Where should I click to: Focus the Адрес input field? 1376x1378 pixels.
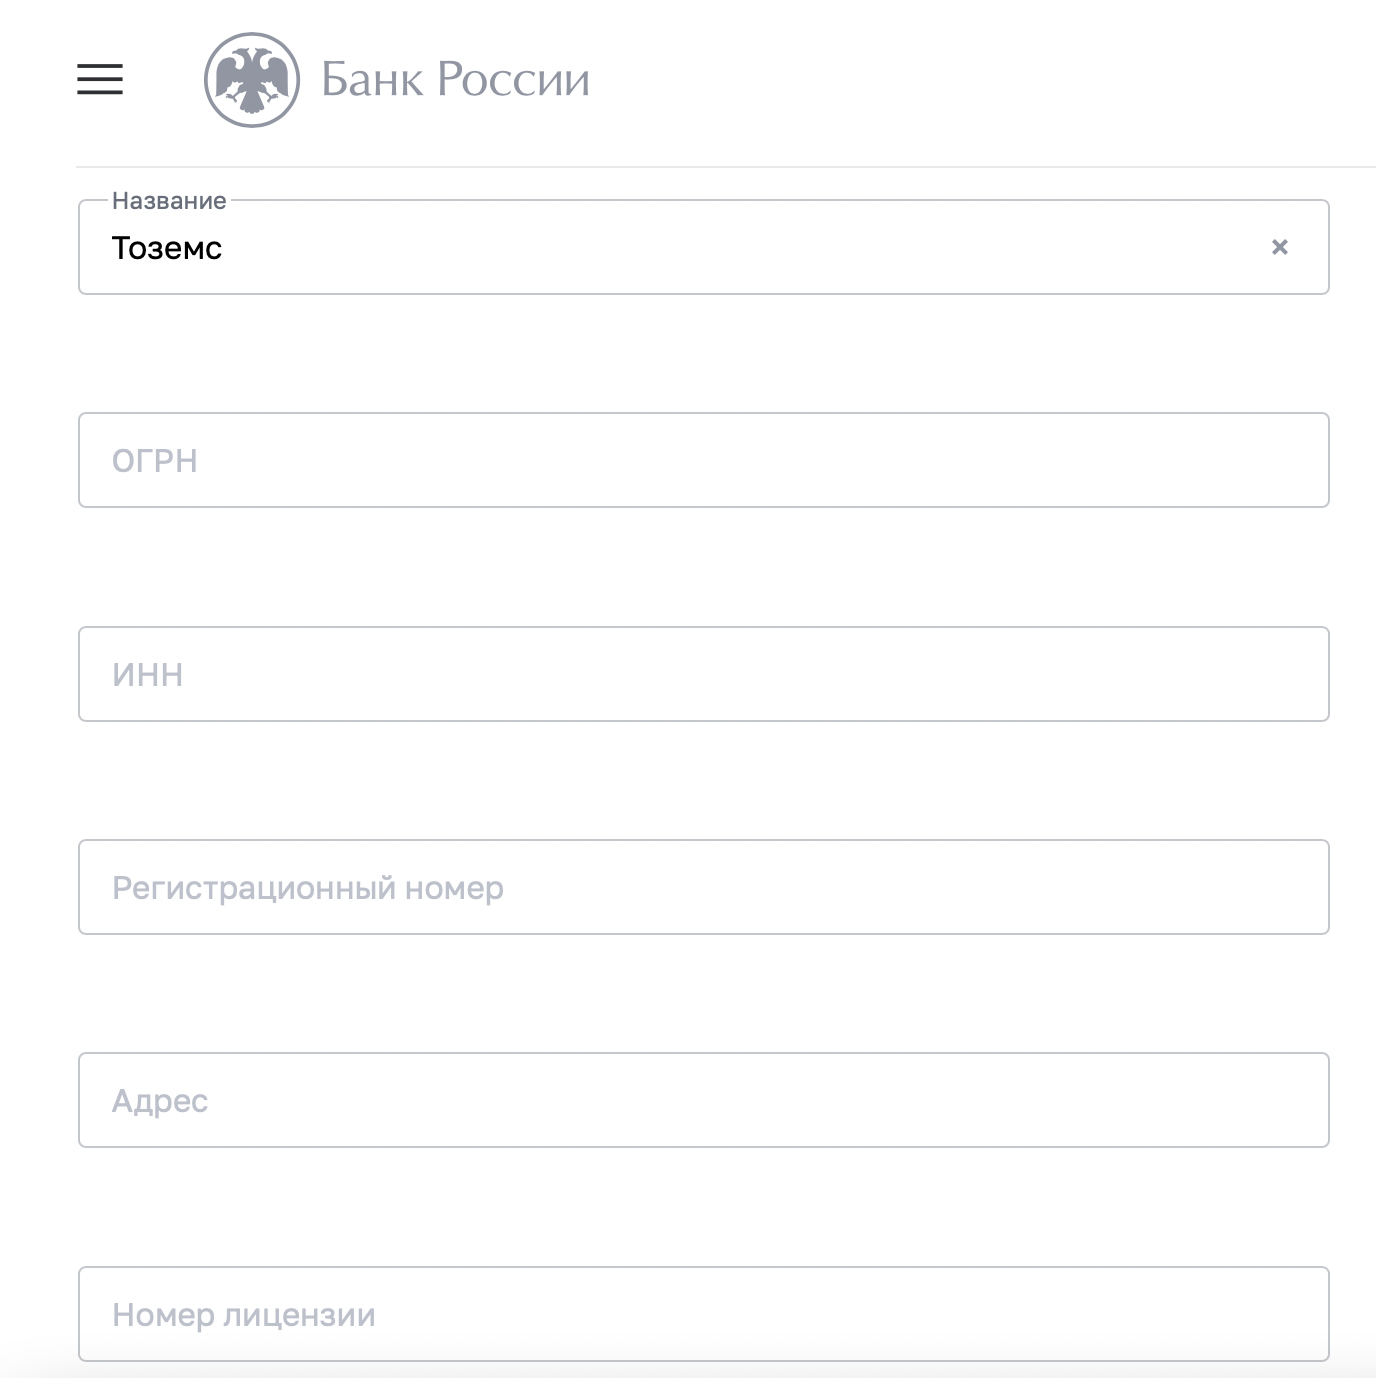(x=704, y=1100)
